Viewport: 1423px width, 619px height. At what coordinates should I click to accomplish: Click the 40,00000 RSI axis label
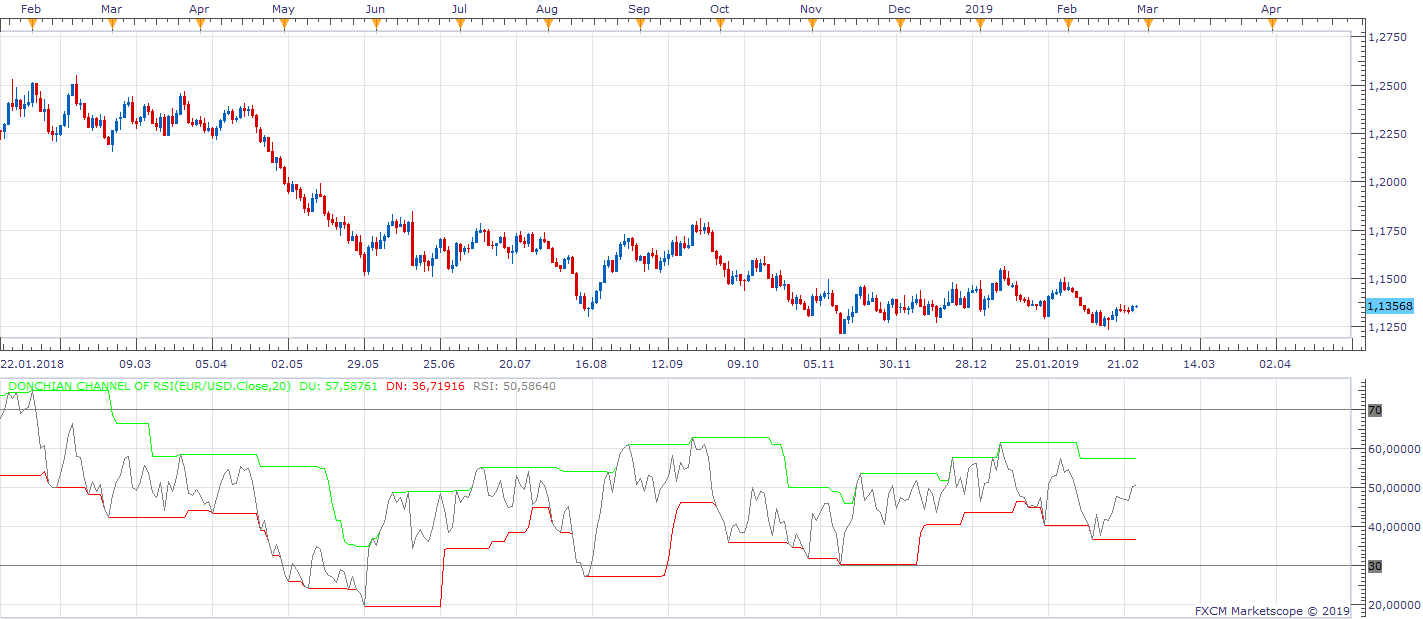pos(1394,527)
